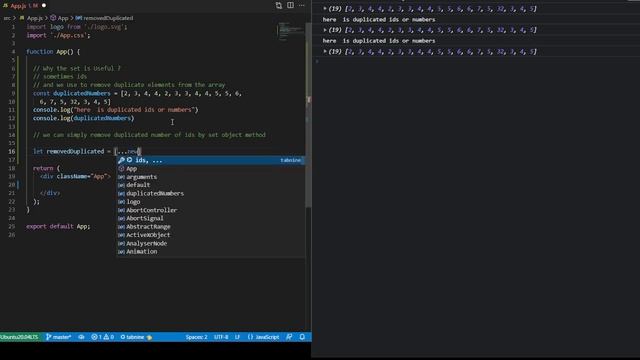Screen dimensions: 640x360
Task: Pick 'AbortController' suggestion
Action: click(x=211, y=210)
